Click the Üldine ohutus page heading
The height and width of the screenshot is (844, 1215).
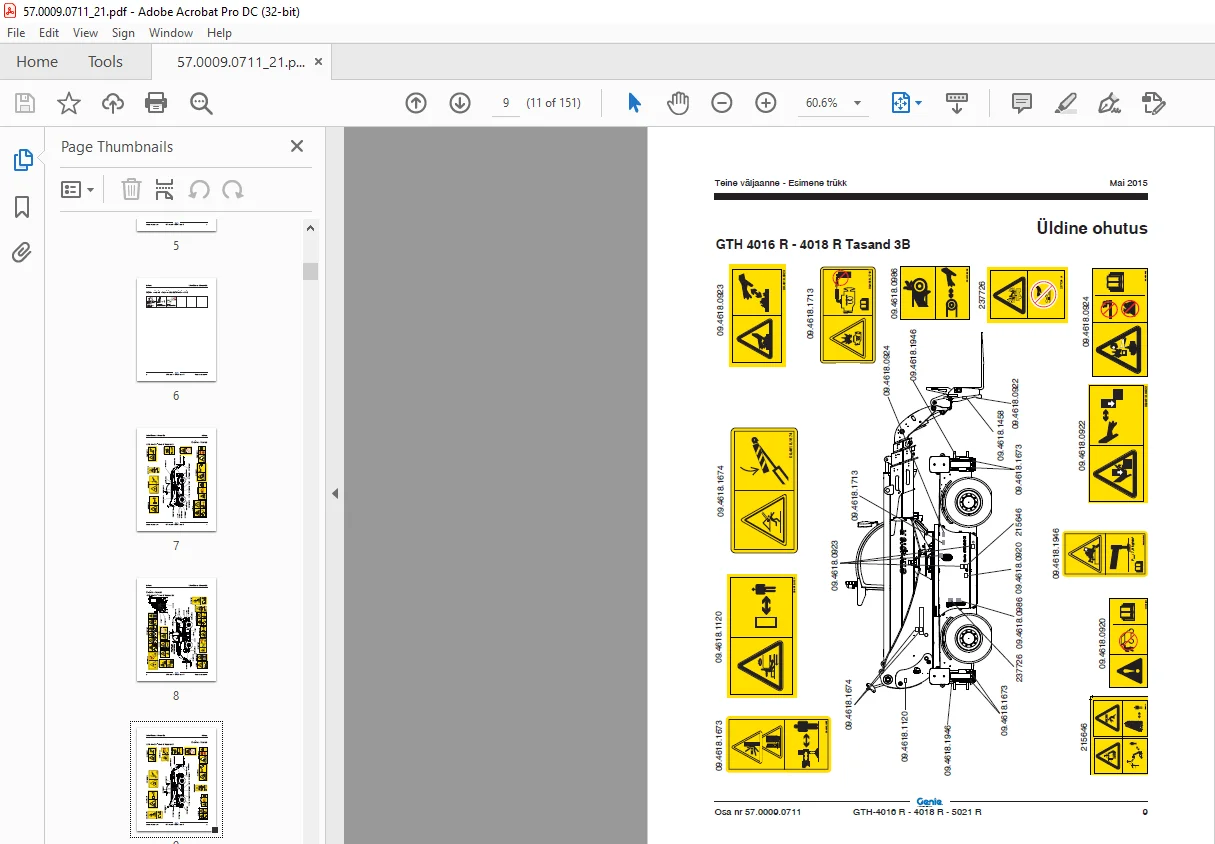pos(1092,228)
